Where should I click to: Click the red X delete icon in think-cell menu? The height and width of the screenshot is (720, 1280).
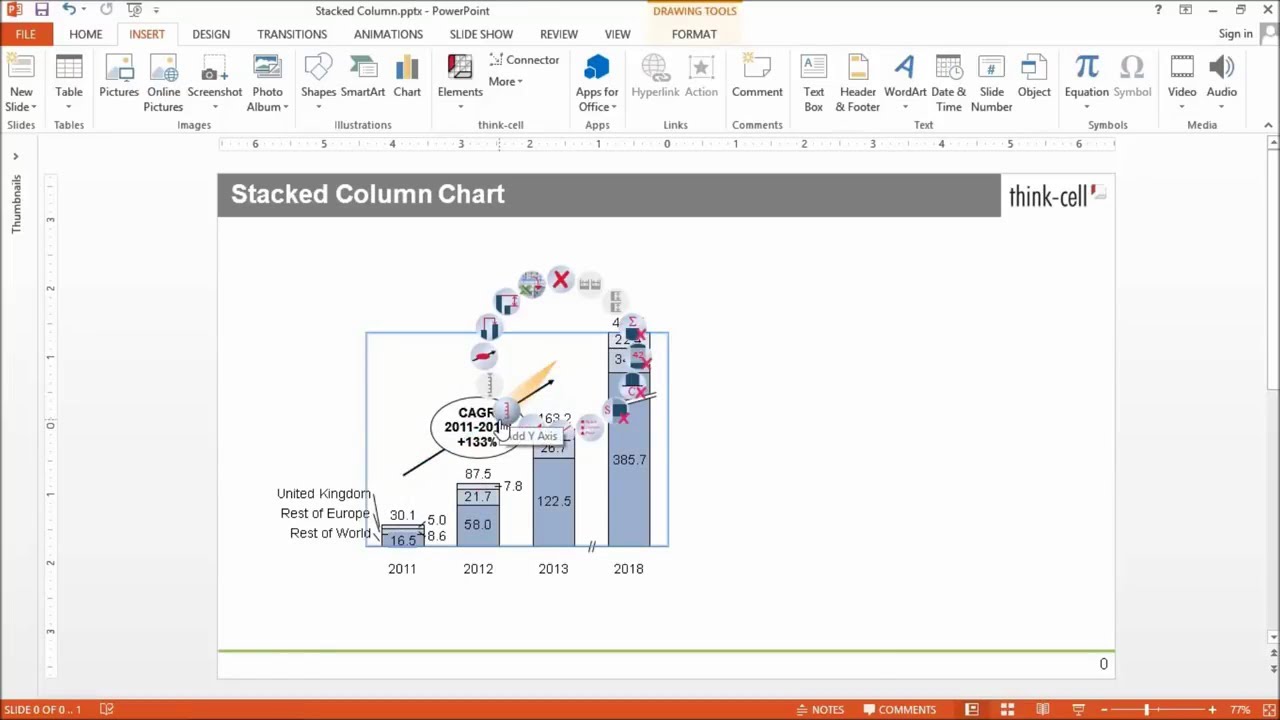pos(560,280)
